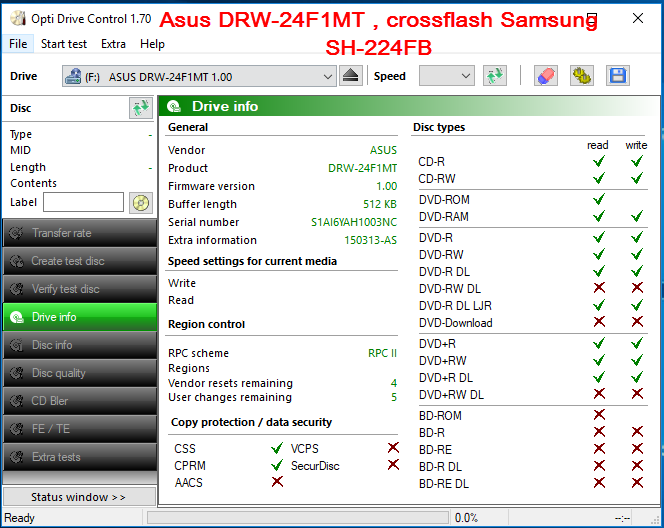The height and width of the screenshot is (528, 664).
Task: Click the CSS supported checkmark
Action: [x=277, y=448]
